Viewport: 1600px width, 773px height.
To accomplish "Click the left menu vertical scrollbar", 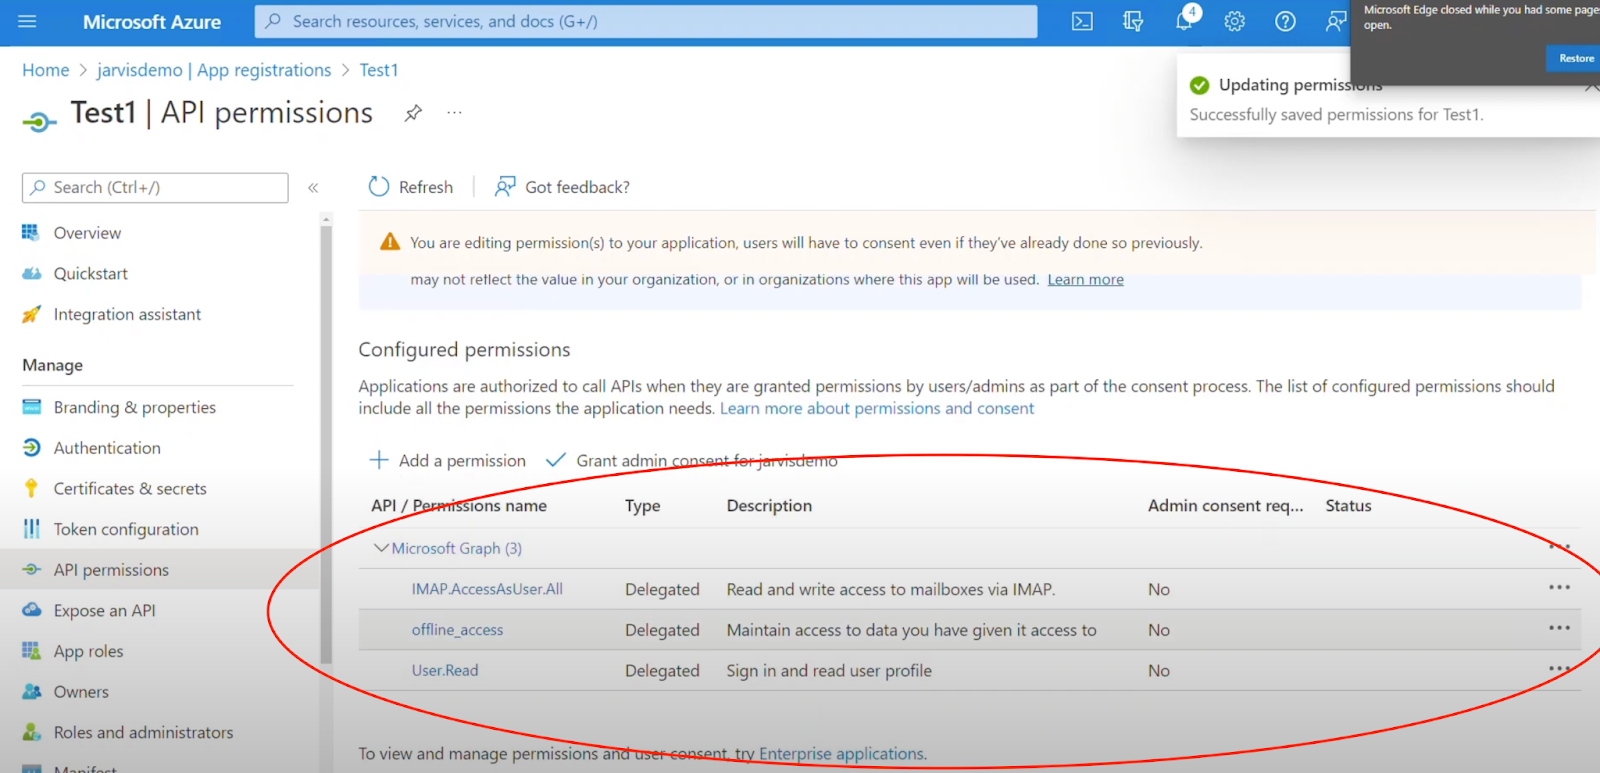I will click(326, 445).
